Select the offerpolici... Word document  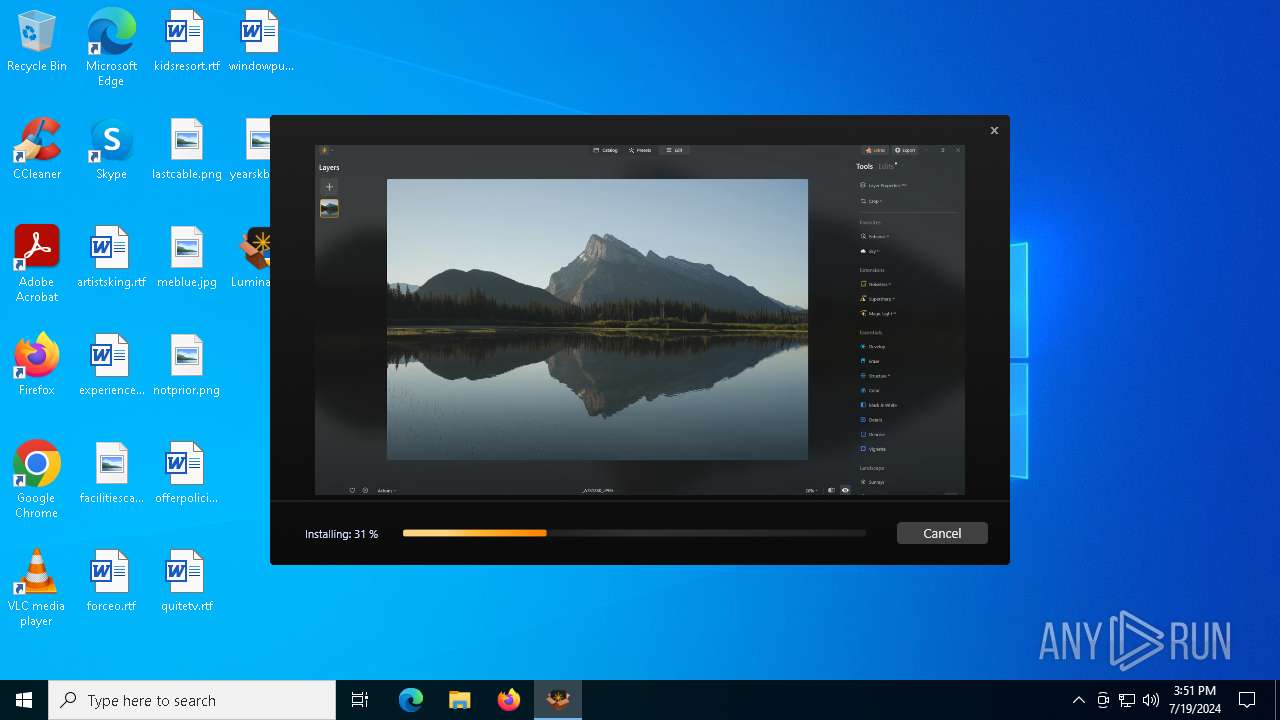[x=186, y=474]
